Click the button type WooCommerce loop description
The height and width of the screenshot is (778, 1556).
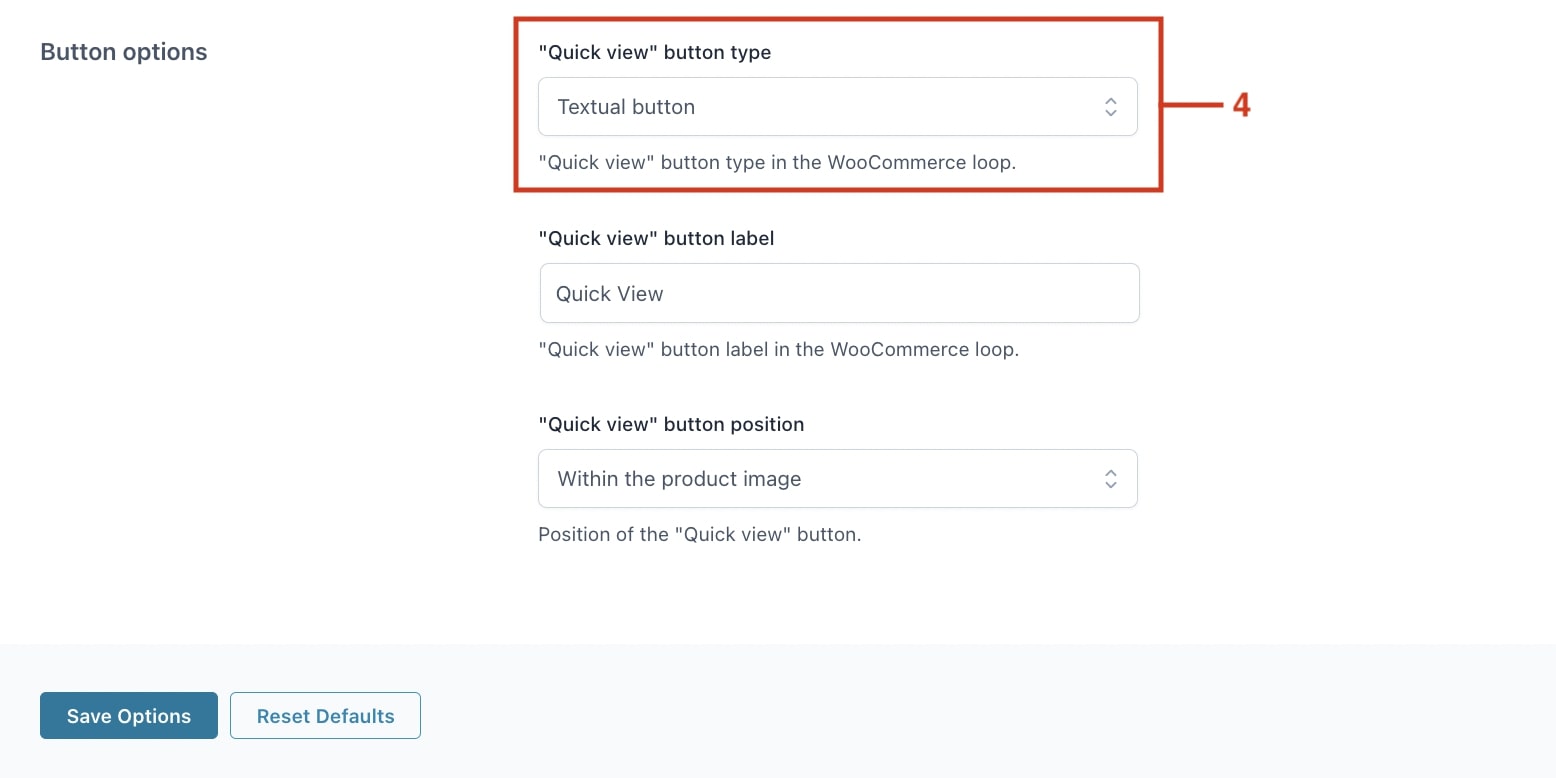(x=777, y=162)
